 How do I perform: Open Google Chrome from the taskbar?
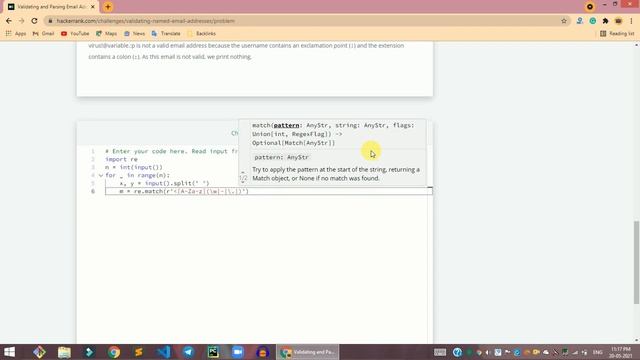tap(114, 352)
